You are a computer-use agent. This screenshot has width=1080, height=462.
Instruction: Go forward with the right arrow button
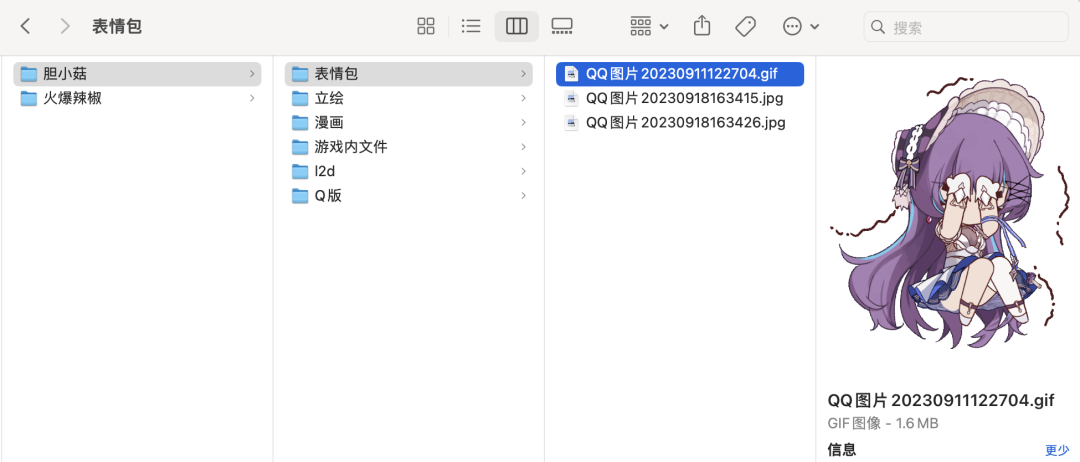tap(65, 27)
